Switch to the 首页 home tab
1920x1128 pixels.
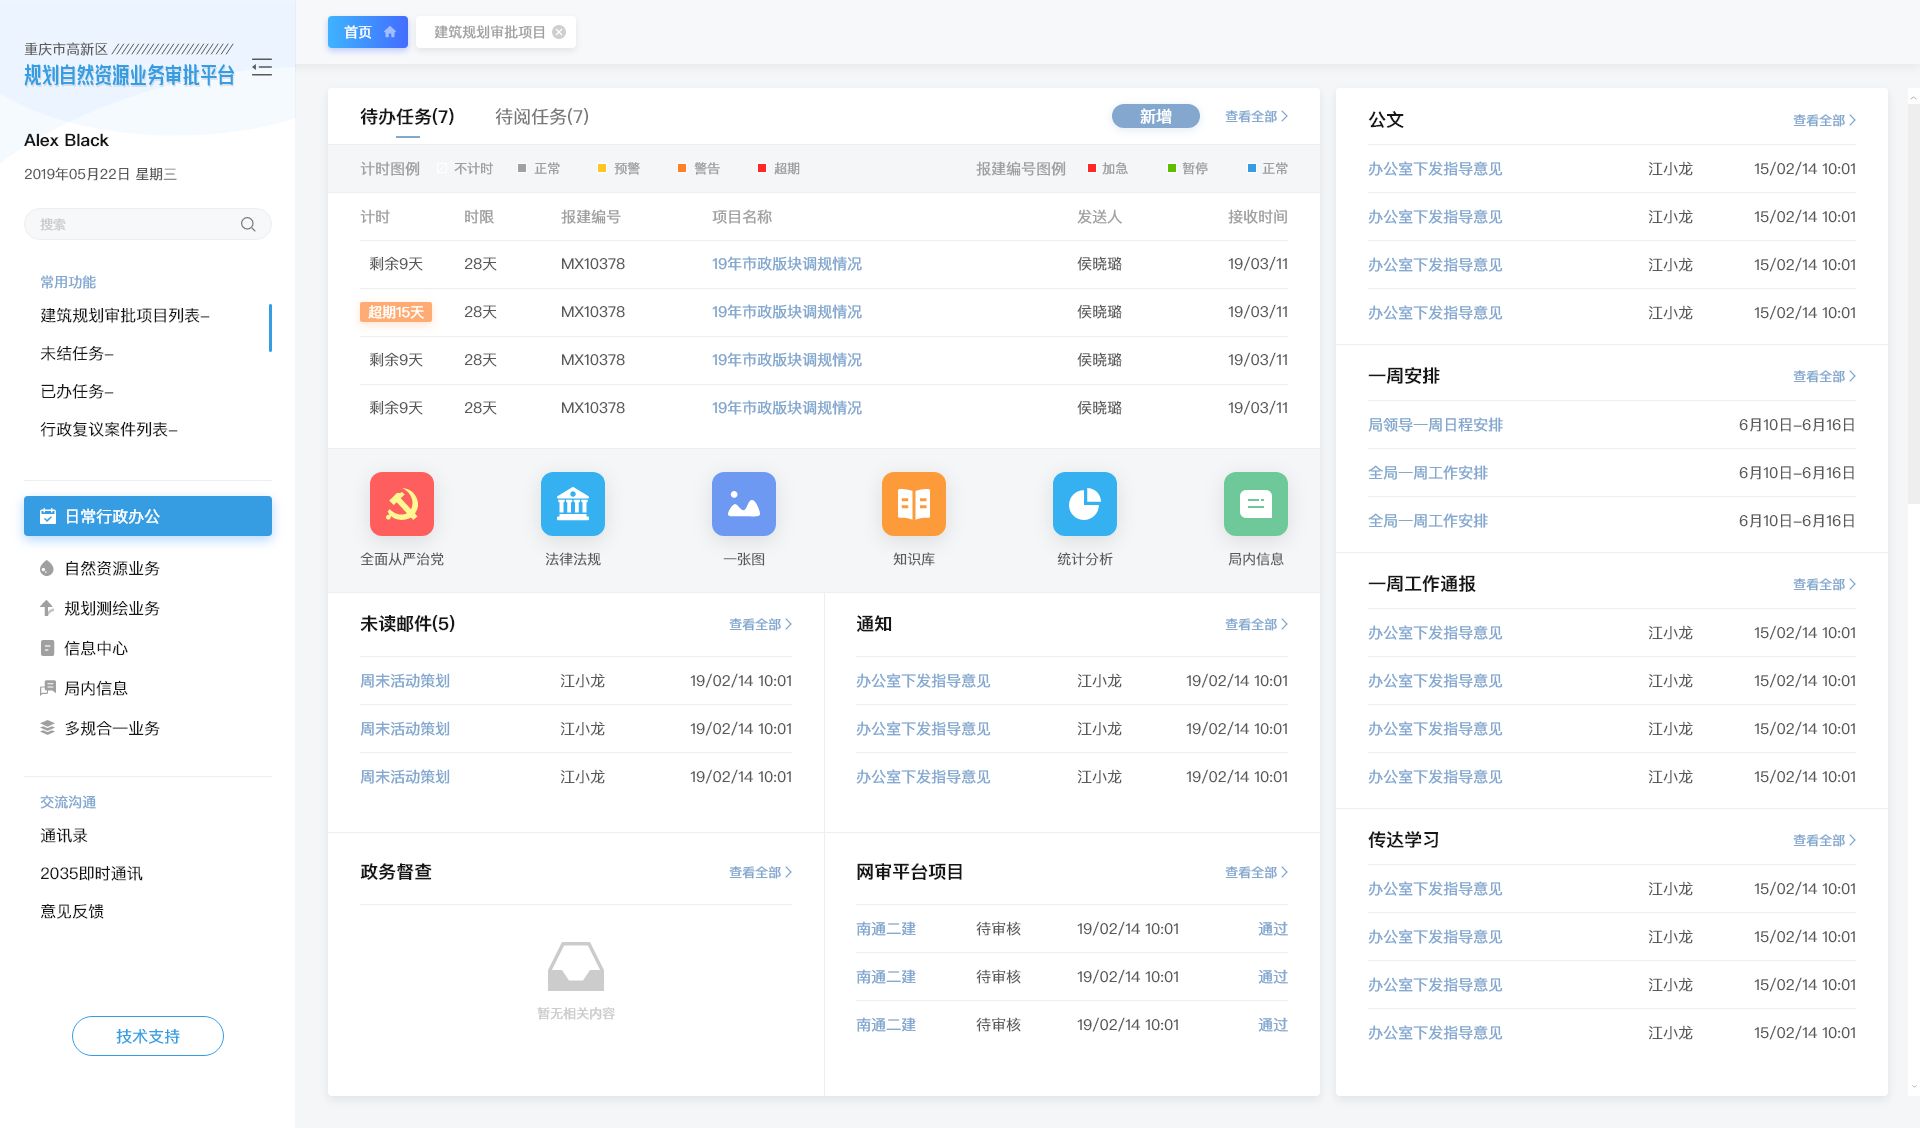[367, 32]
